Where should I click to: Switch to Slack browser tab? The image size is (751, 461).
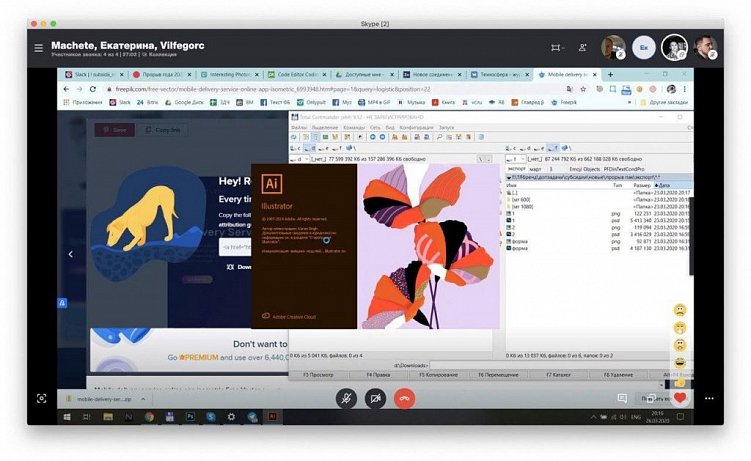[94, 75]
